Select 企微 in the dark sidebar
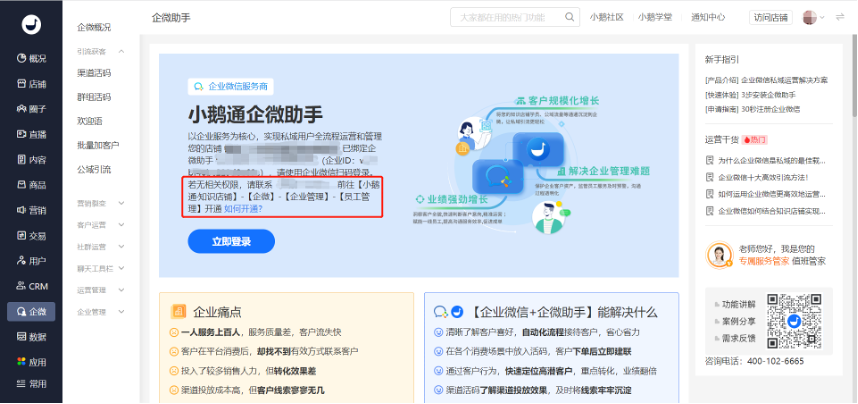This screenshot has width=858, height=404. 31,311
